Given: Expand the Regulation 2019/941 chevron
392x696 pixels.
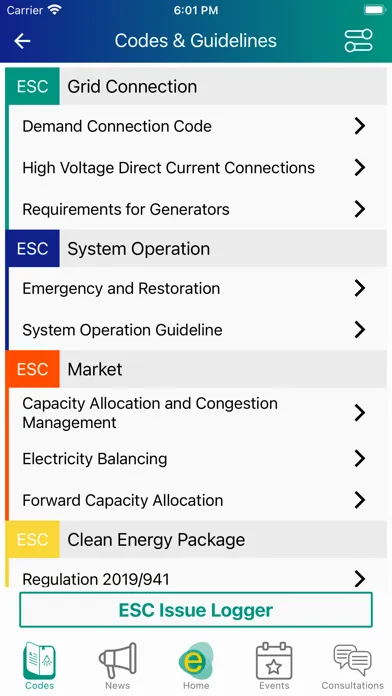Looking at the screenshot, I should click(360, 578).
